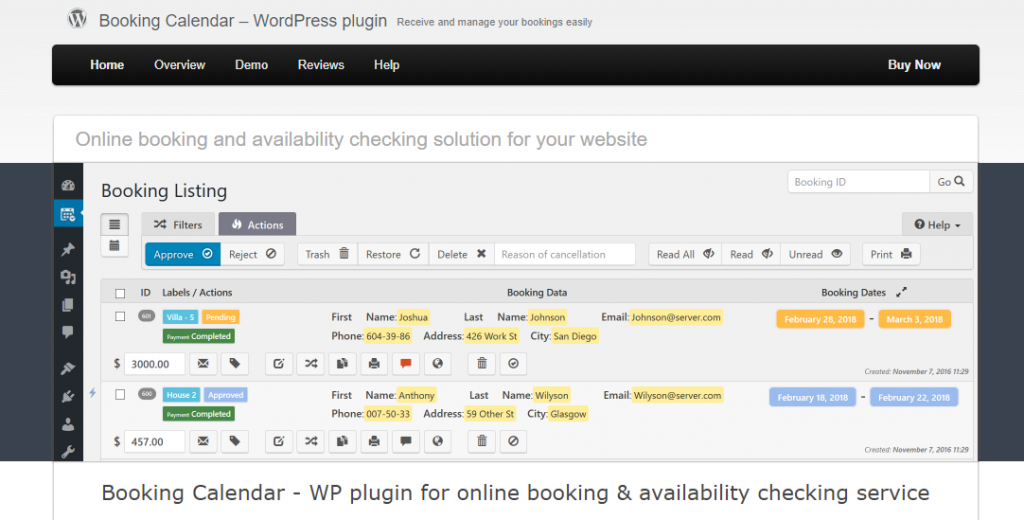
Task: Click the Restore button
Action: pos(393,254)
